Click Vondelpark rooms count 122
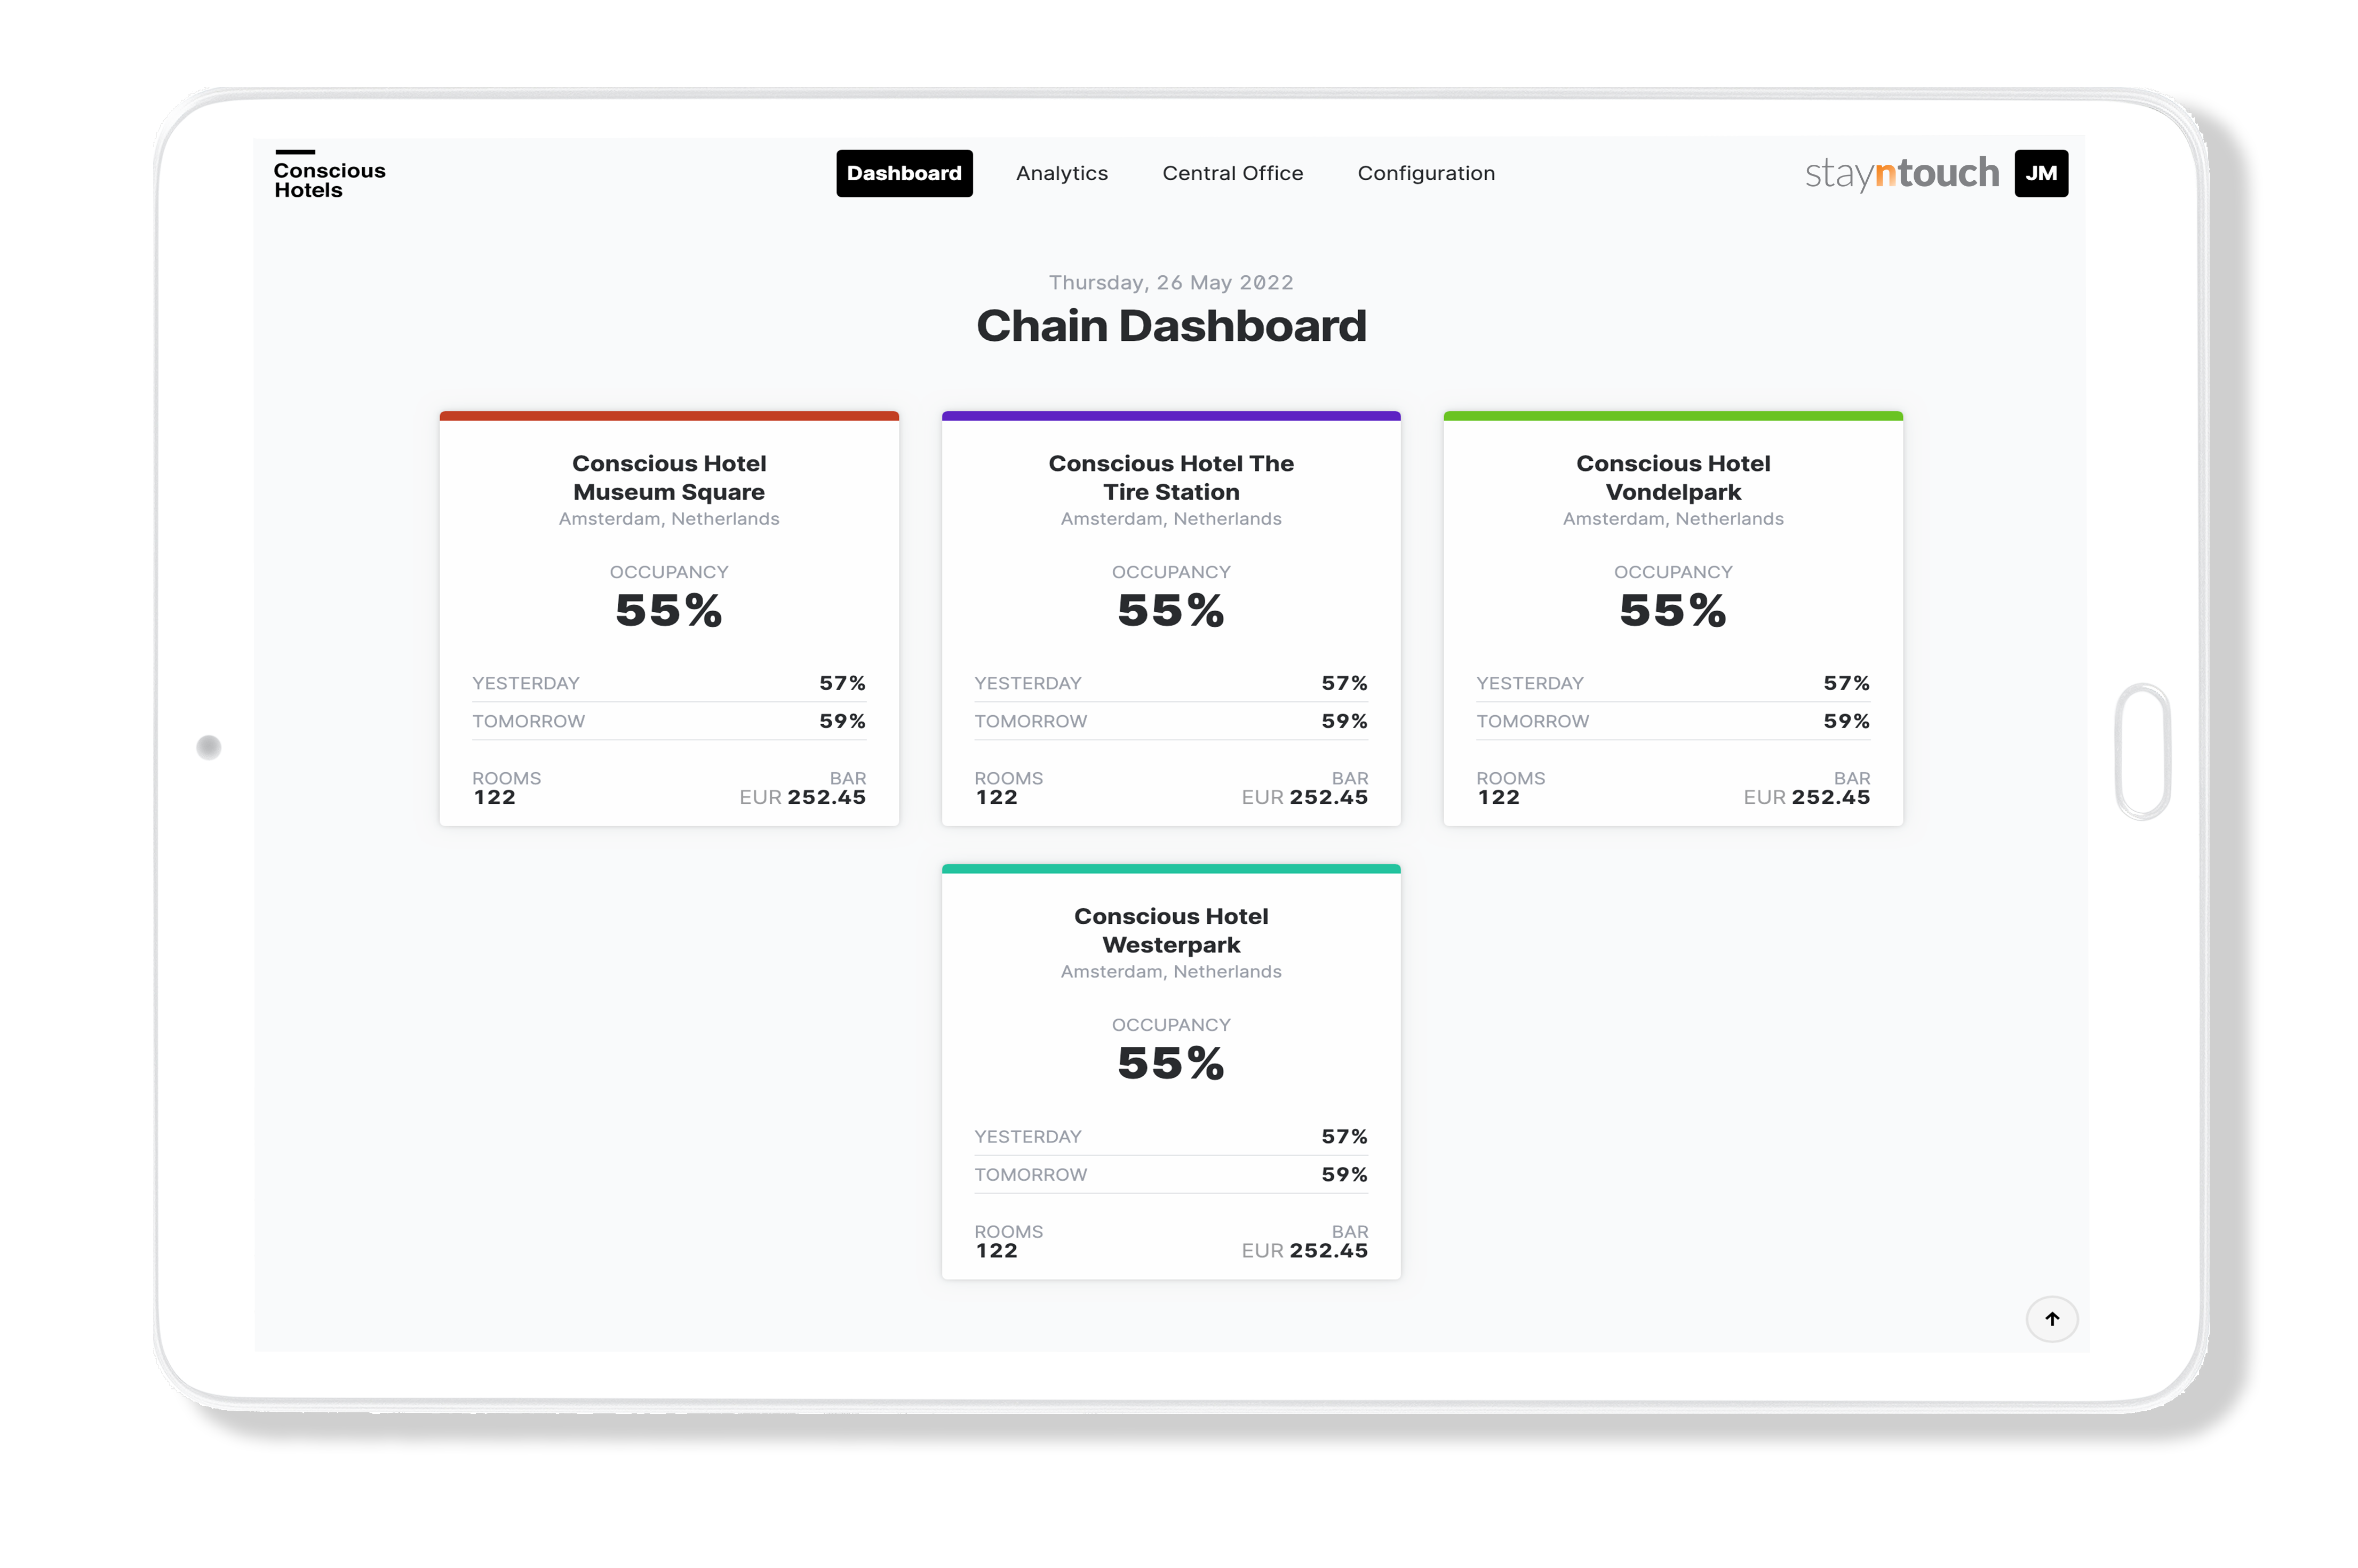 [1498, 798]
